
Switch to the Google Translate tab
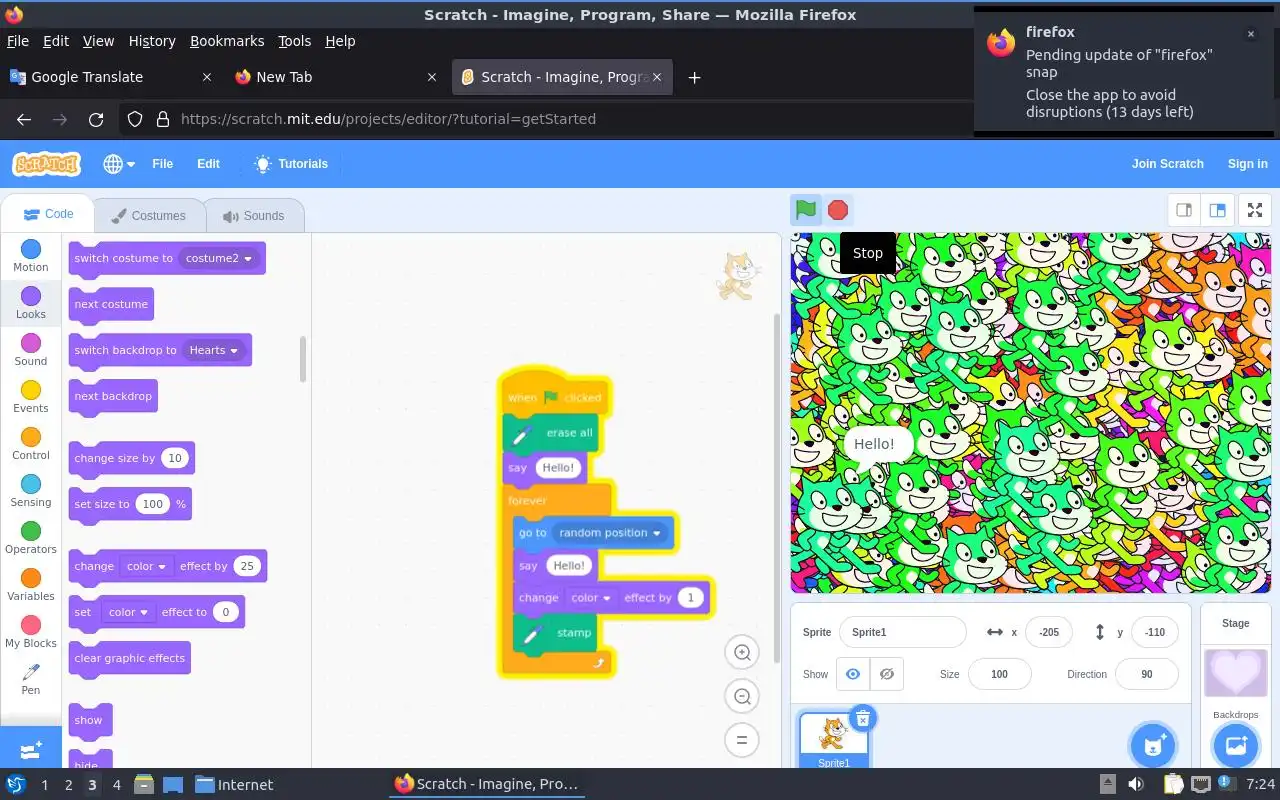coord(110,77)
